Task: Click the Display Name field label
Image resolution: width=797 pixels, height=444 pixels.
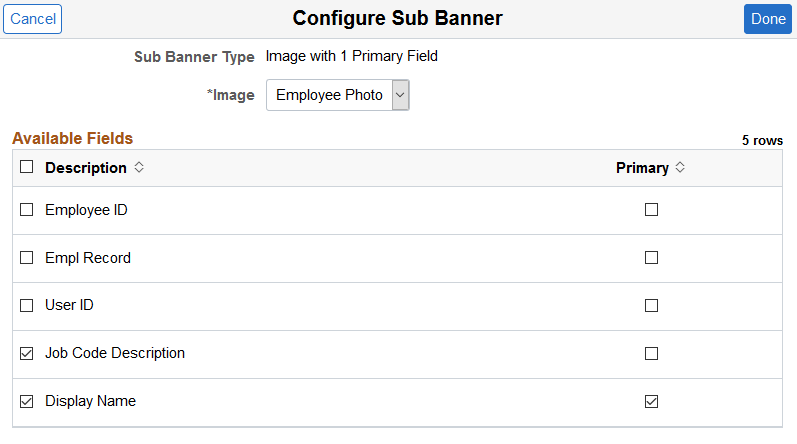Action: tap(90, 401)
